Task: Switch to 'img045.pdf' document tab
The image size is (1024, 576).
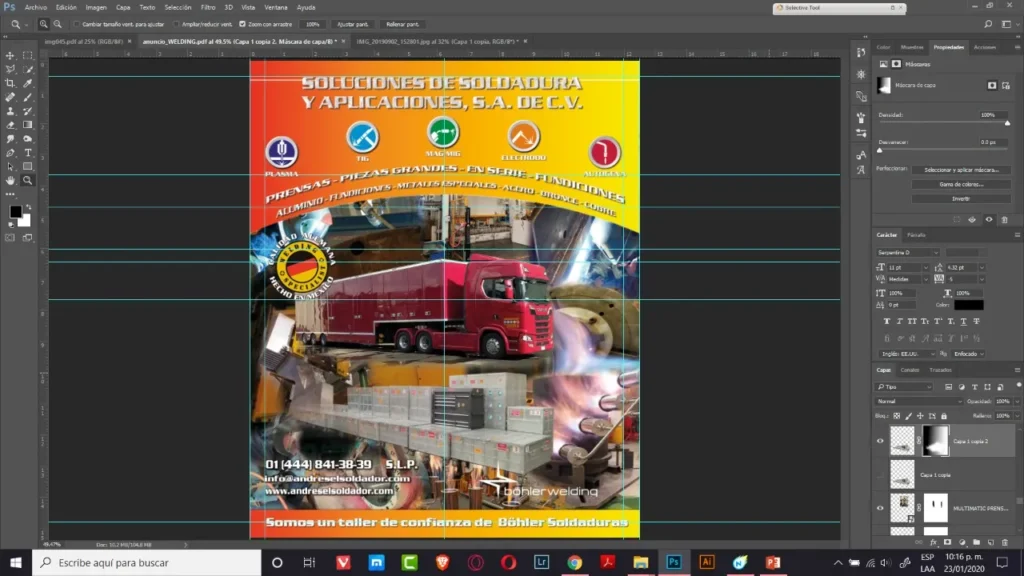Action: tap(84, 41)
